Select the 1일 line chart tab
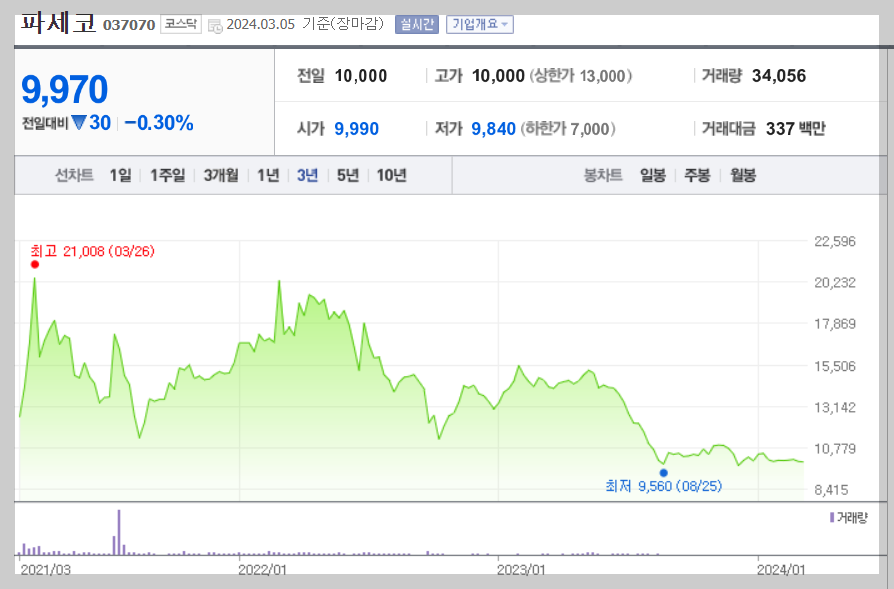Viewport: 894px width, 589px height. [x=120, y=175]
